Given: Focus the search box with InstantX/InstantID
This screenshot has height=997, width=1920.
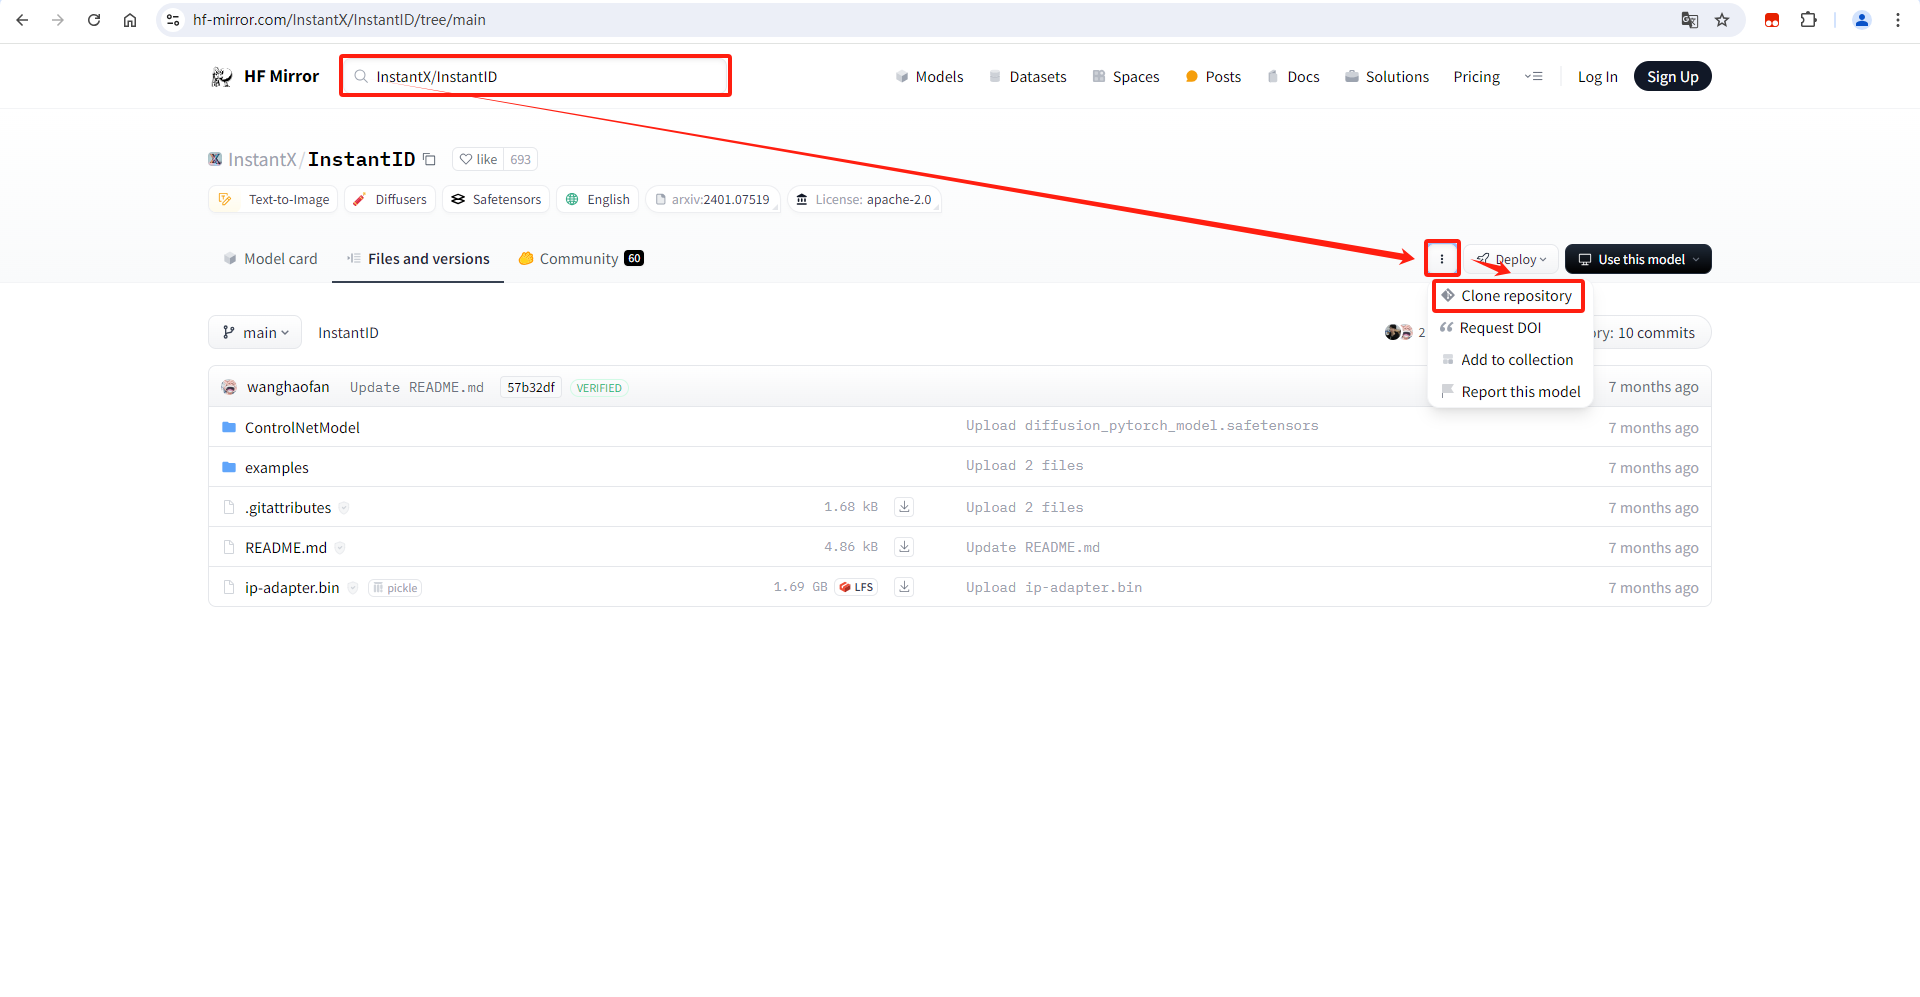Looking at the screenshot, I should point(536,76).
